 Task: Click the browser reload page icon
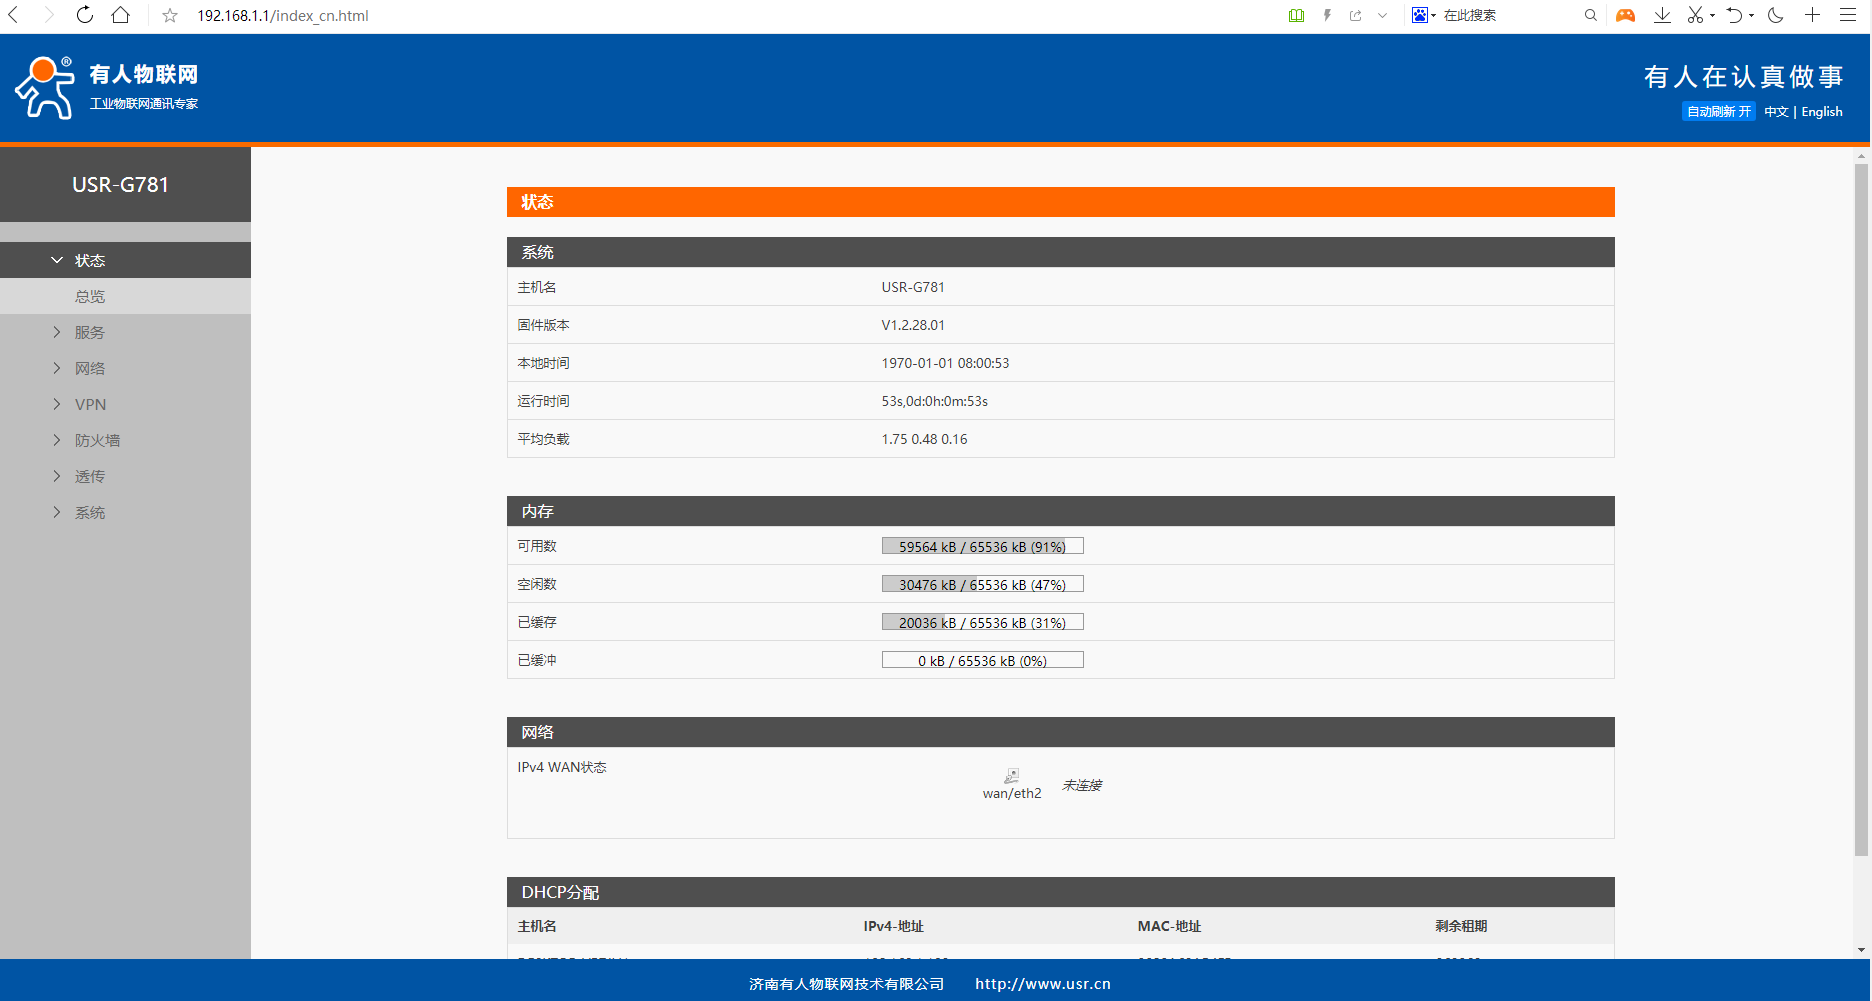pyautogui.click(x=85, y=15)
